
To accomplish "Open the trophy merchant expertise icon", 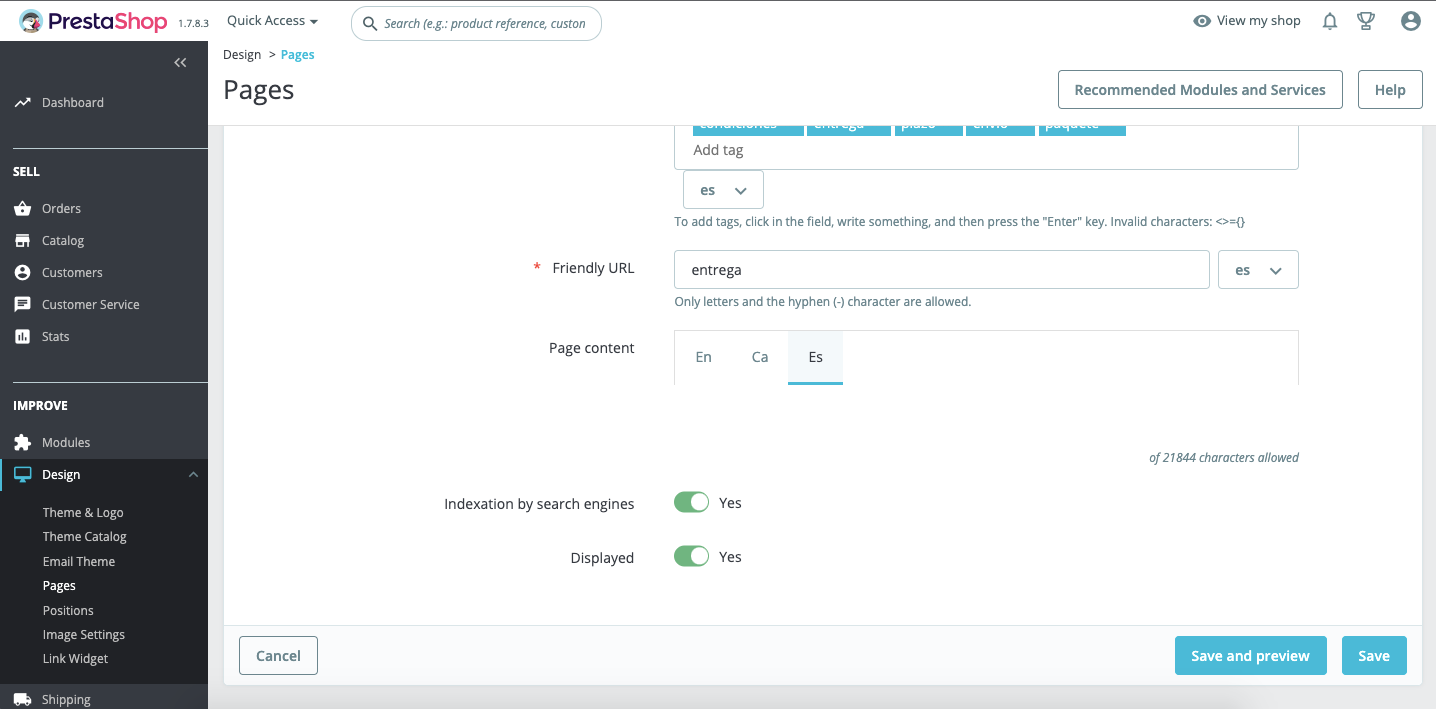I will tap(1366, 21).
